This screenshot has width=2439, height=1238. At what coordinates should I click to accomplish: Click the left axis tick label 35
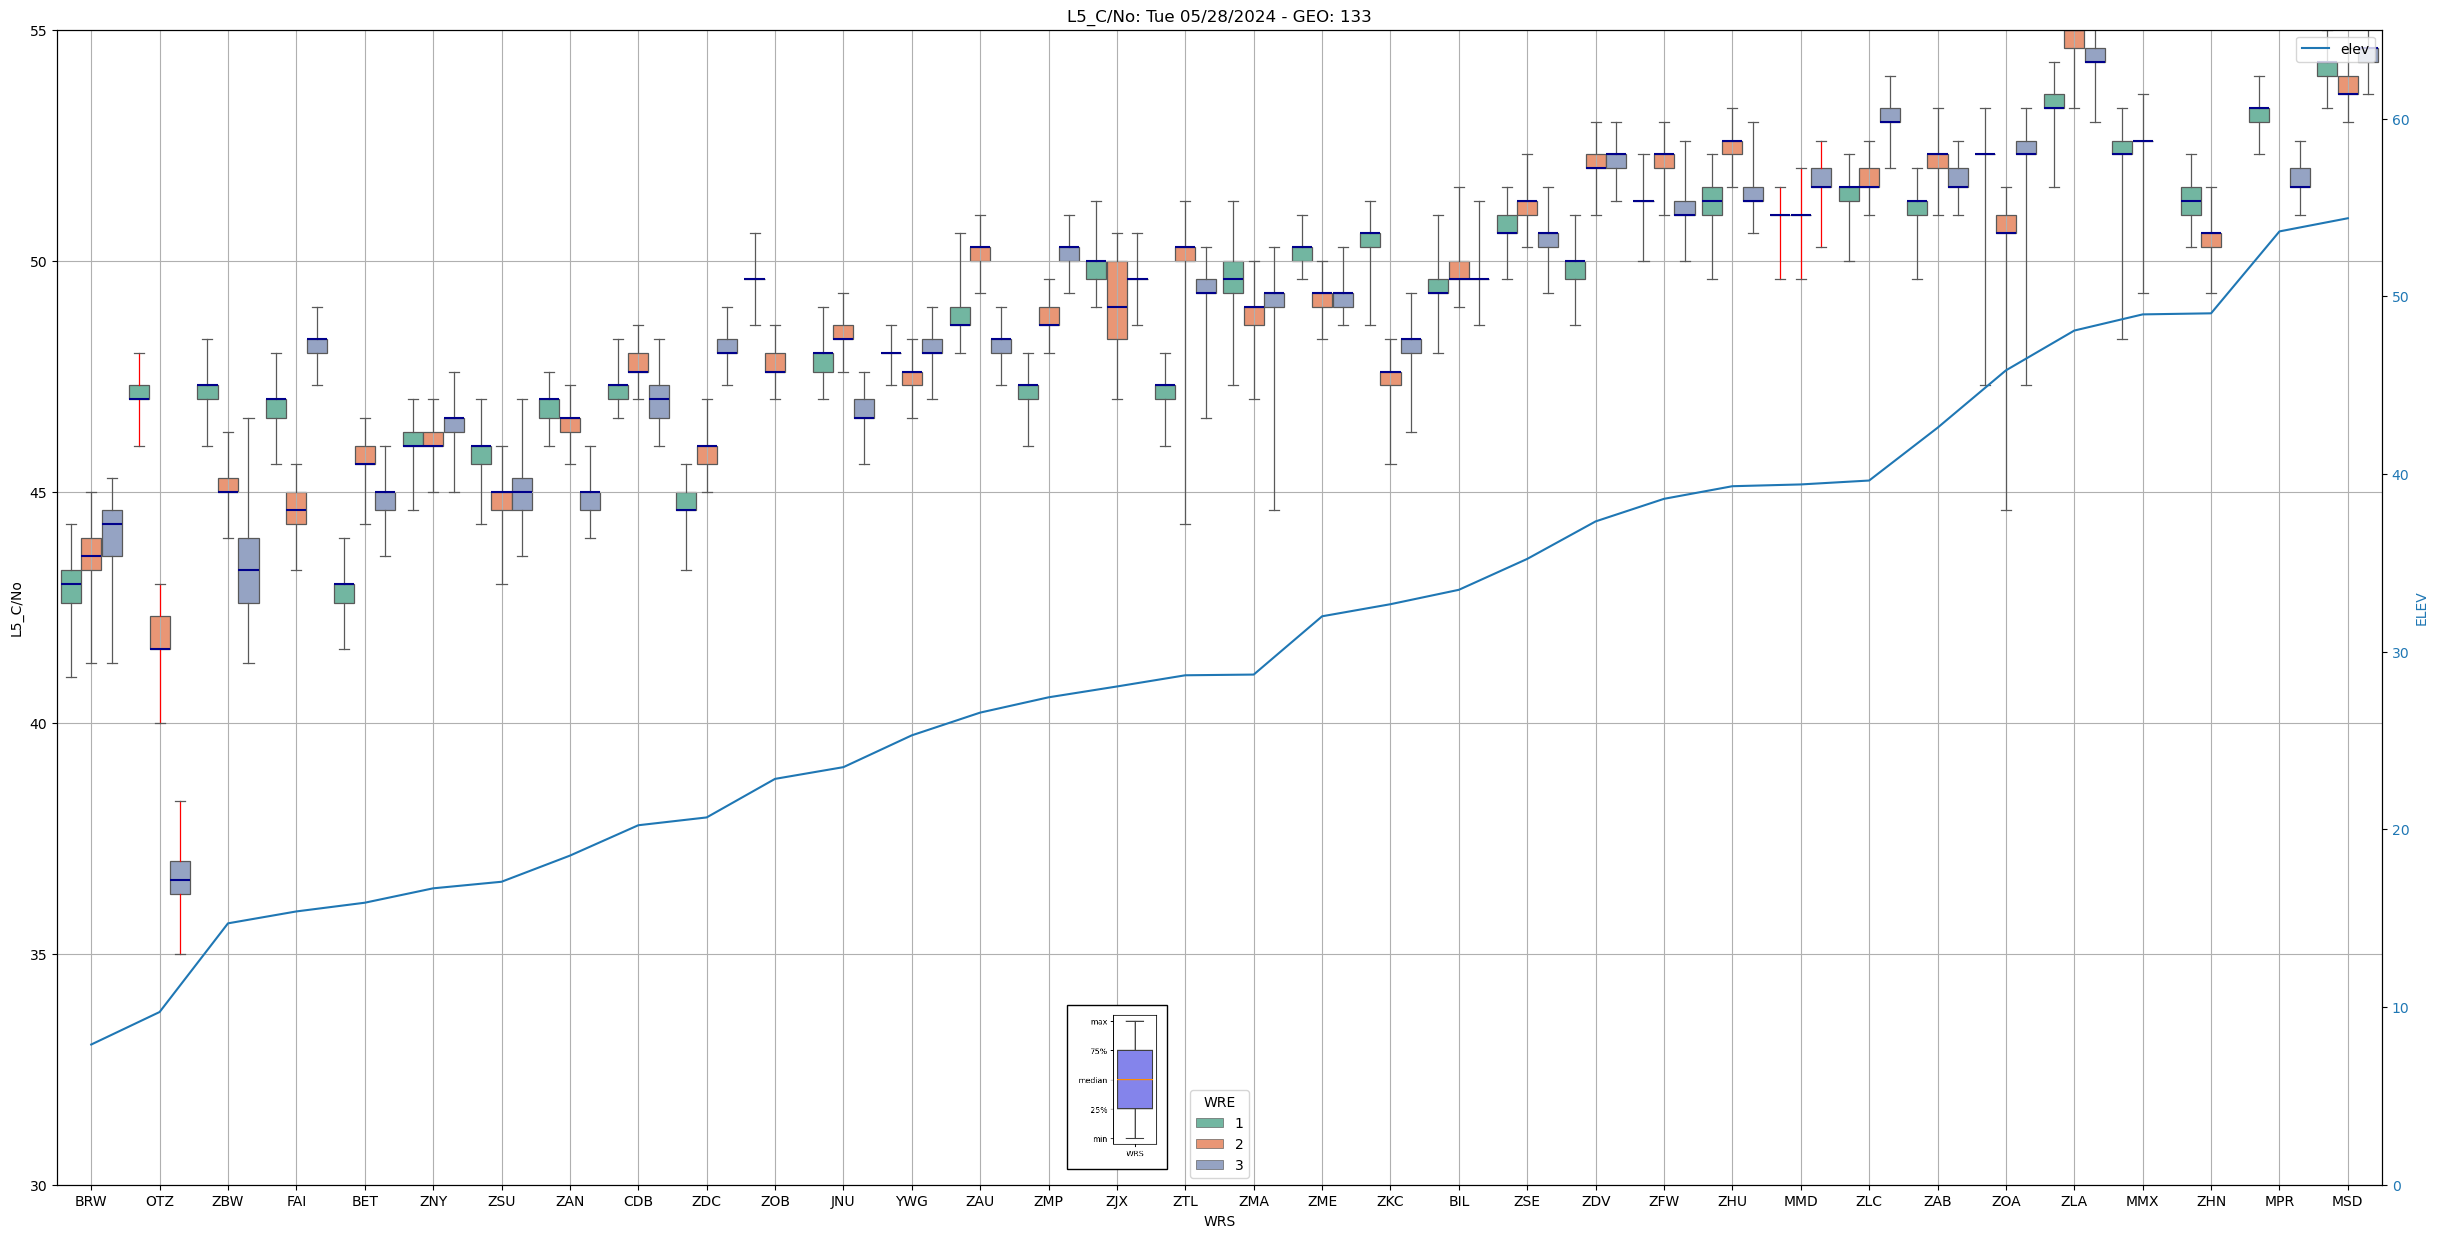coord(38,955)
